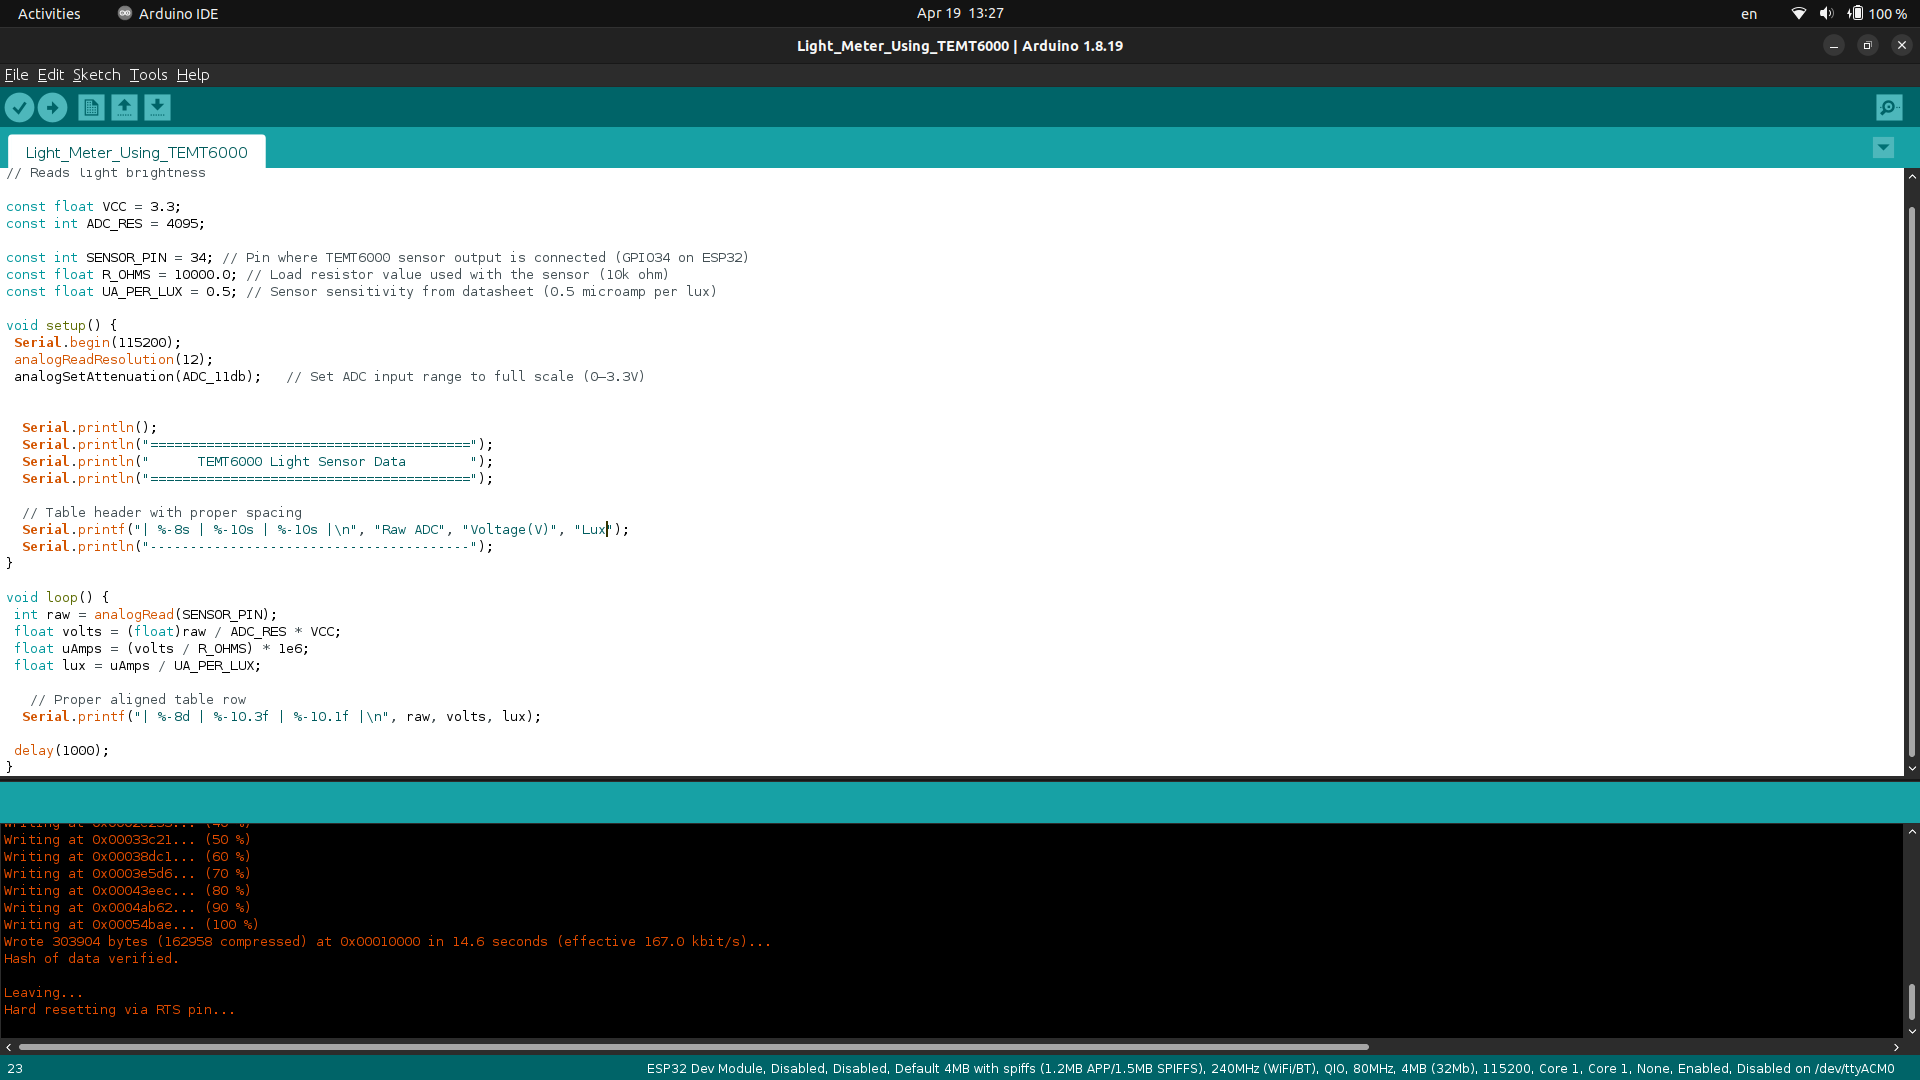Click 'Writing at 0x00054bae... (100 %)' line
1920x1080 pixels.
[131, 925]
